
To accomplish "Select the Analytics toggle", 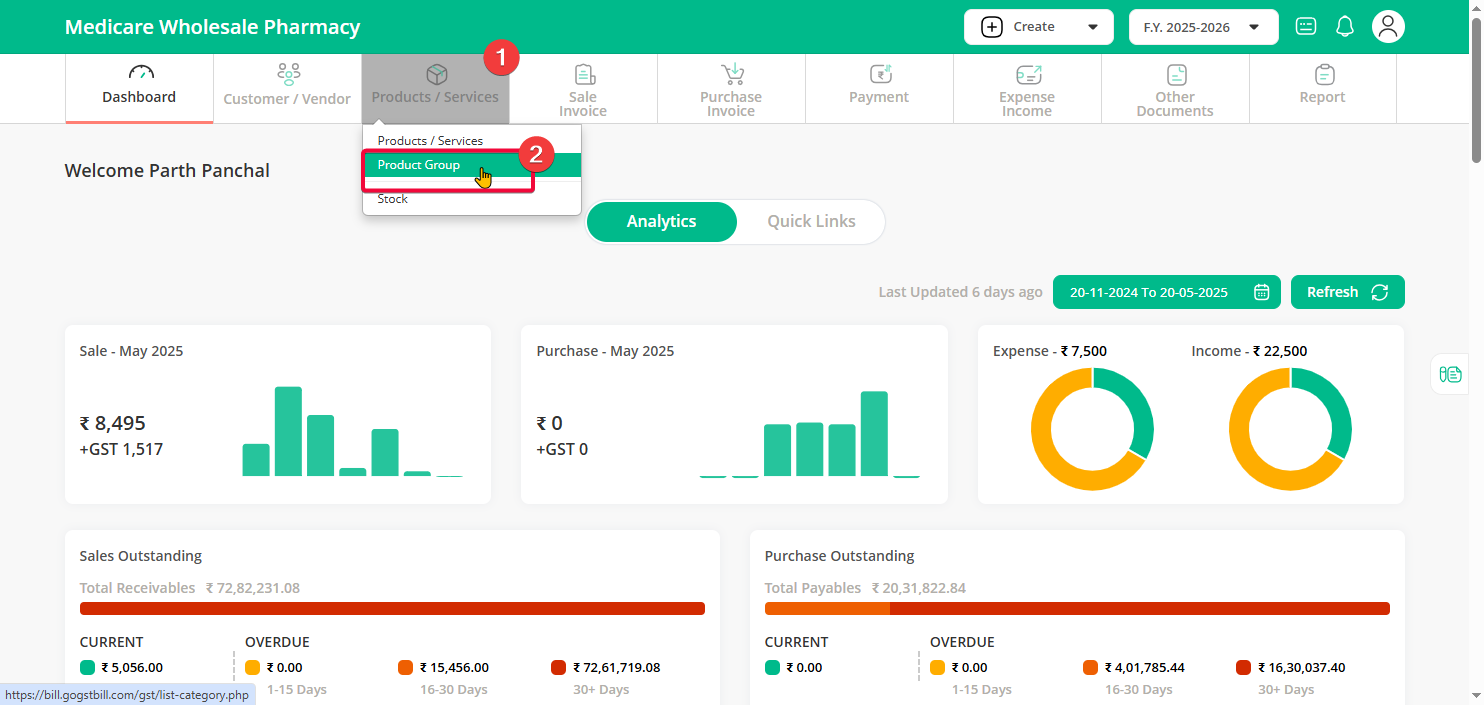I will point(661,222).
